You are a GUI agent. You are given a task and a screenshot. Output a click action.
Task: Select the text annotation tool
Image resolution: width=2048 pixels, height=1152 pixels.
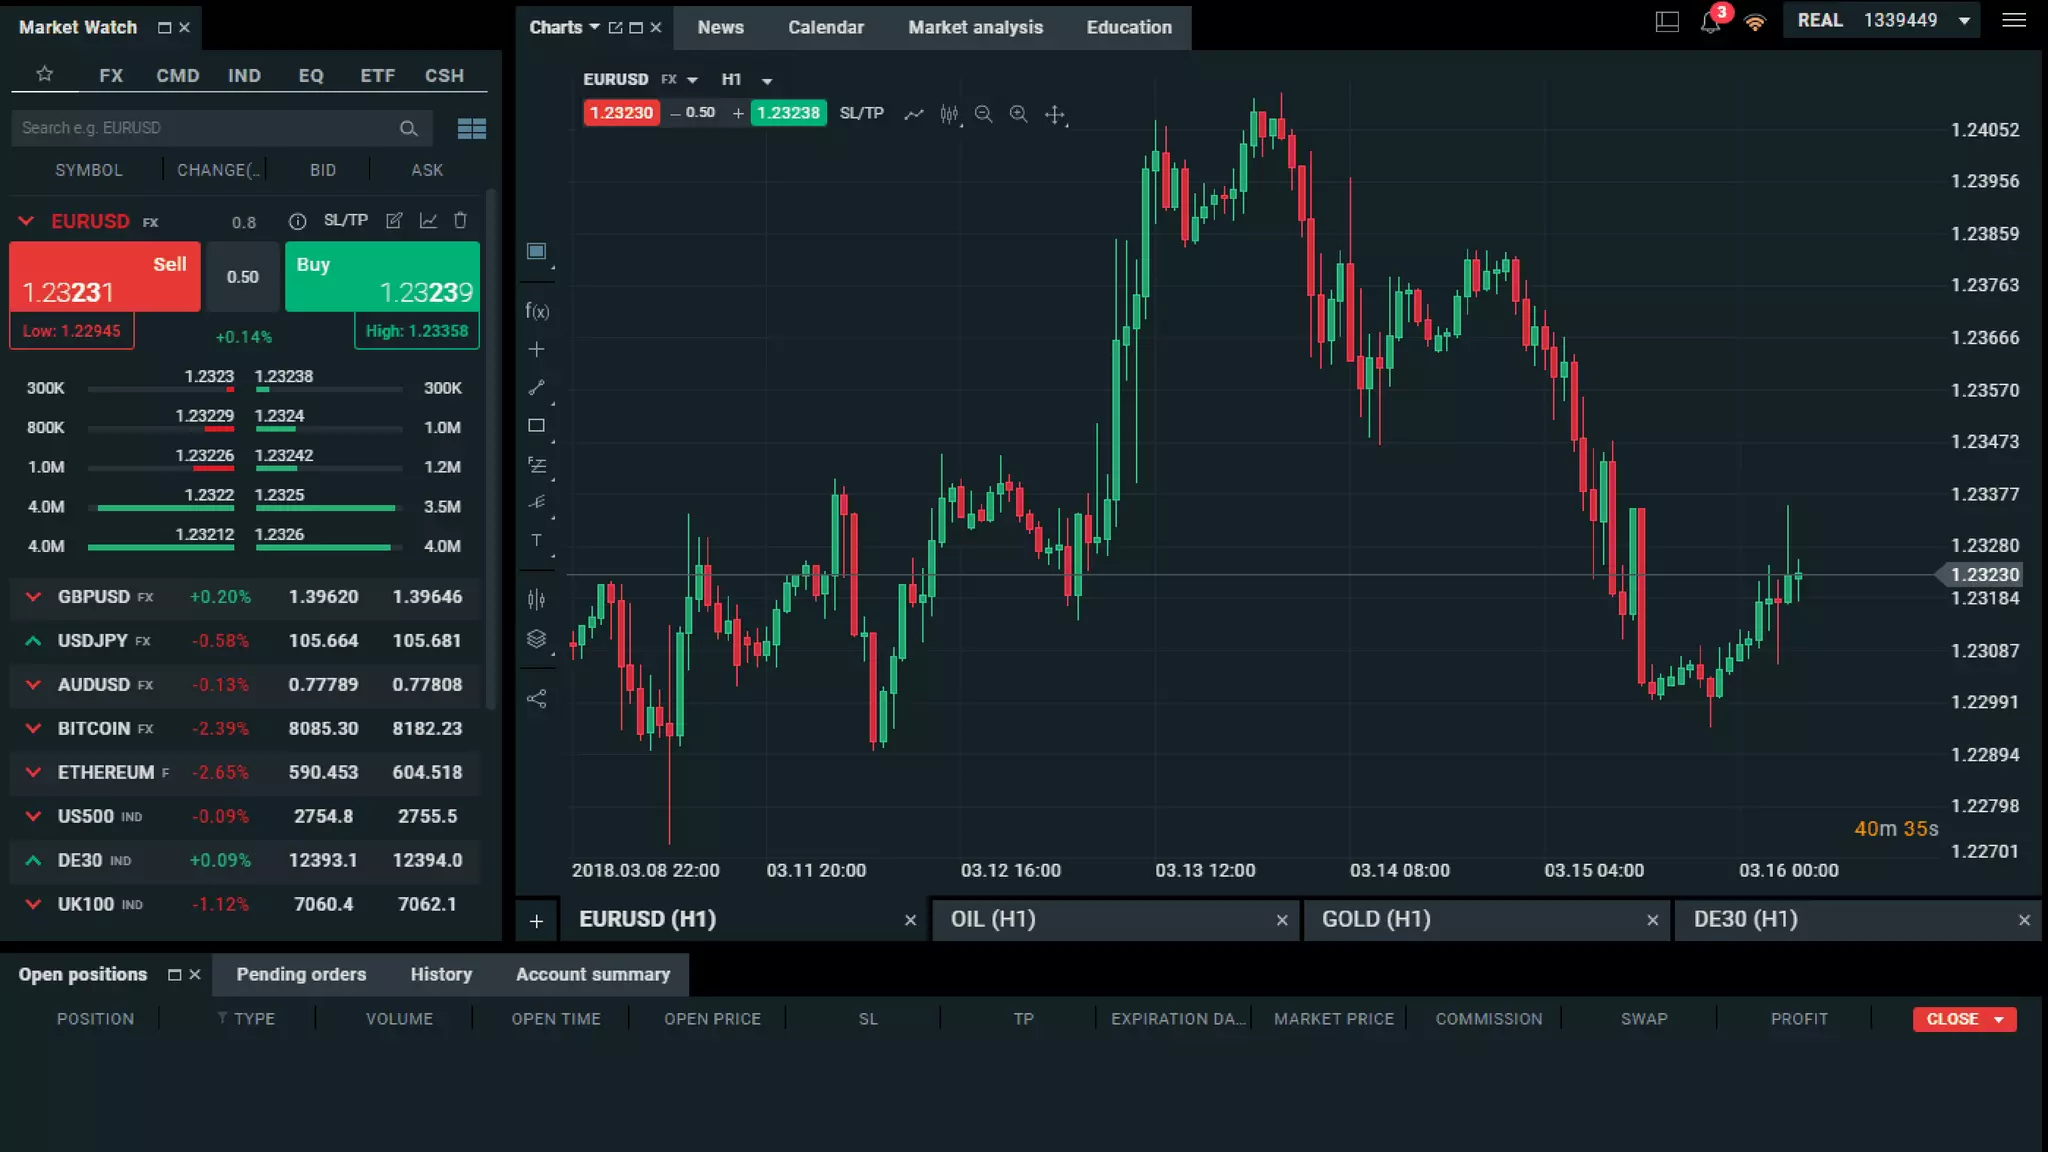[x=537, y=540]
